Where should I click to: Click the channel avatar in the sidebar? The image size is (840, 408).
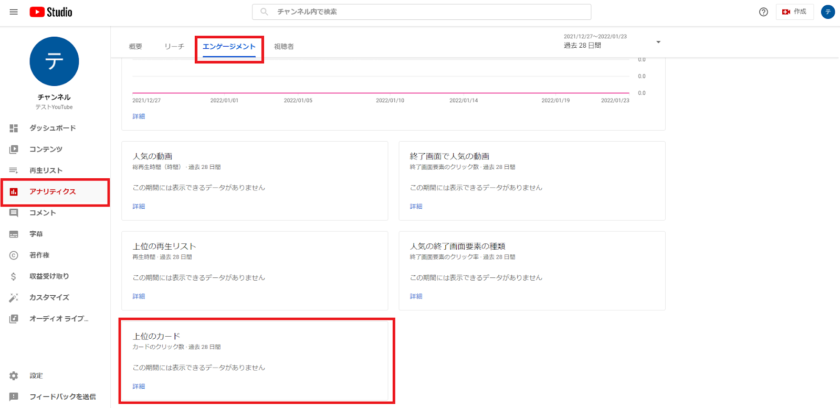55,62
